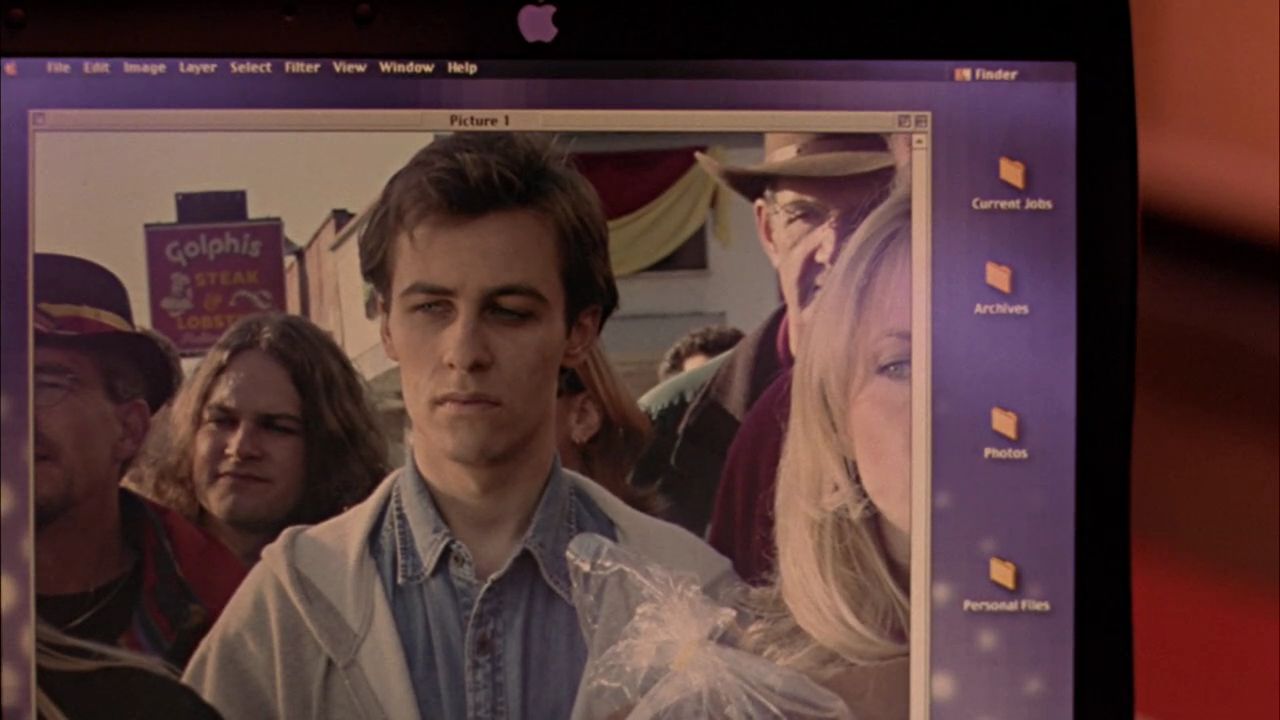Open the Archives folder
The image size is (1280, 720).
1000,288
